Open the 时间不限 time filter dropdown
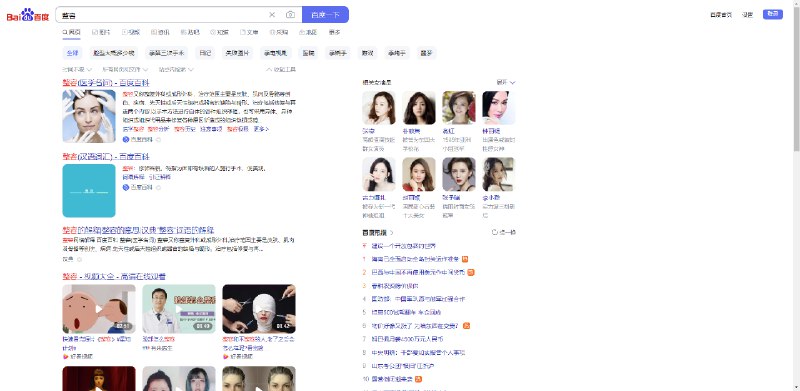The height and width of the screenshot is (391, 800). pos(77,69)
